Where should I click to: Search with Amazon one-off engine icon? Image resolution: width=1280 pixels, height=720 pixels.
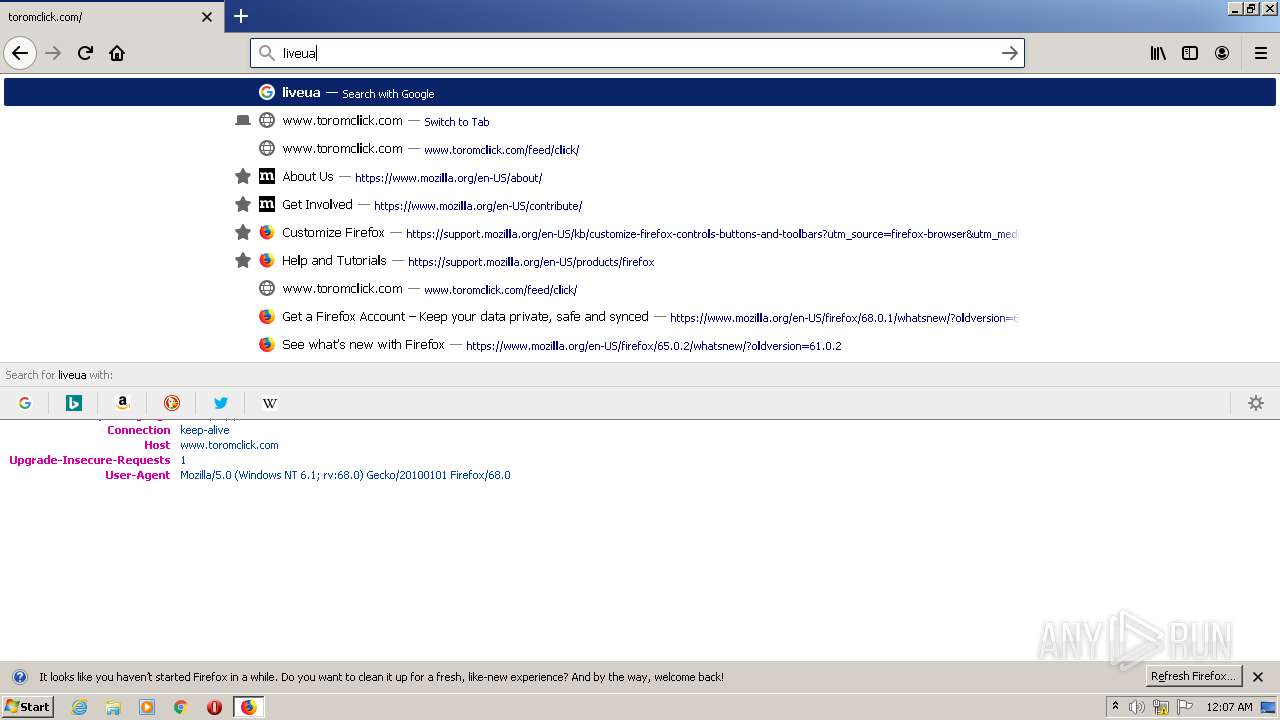pyautogui.click(x=123, y=403)
